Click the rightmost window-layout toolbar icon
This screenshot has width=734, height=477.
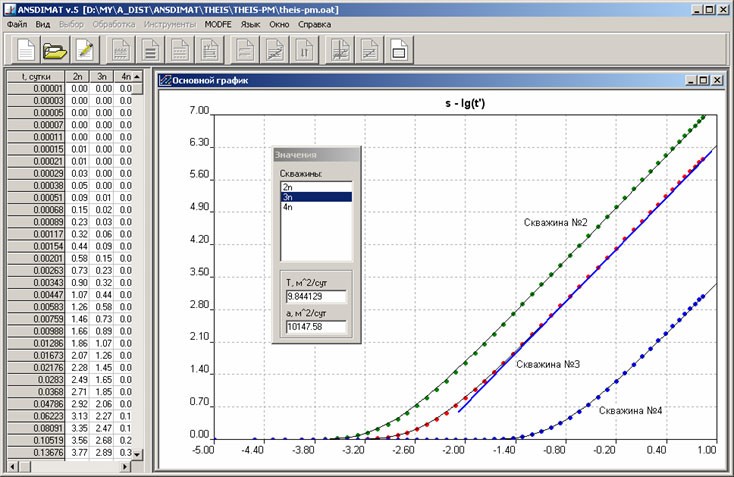pyautogui.click(x=398, y=47)
